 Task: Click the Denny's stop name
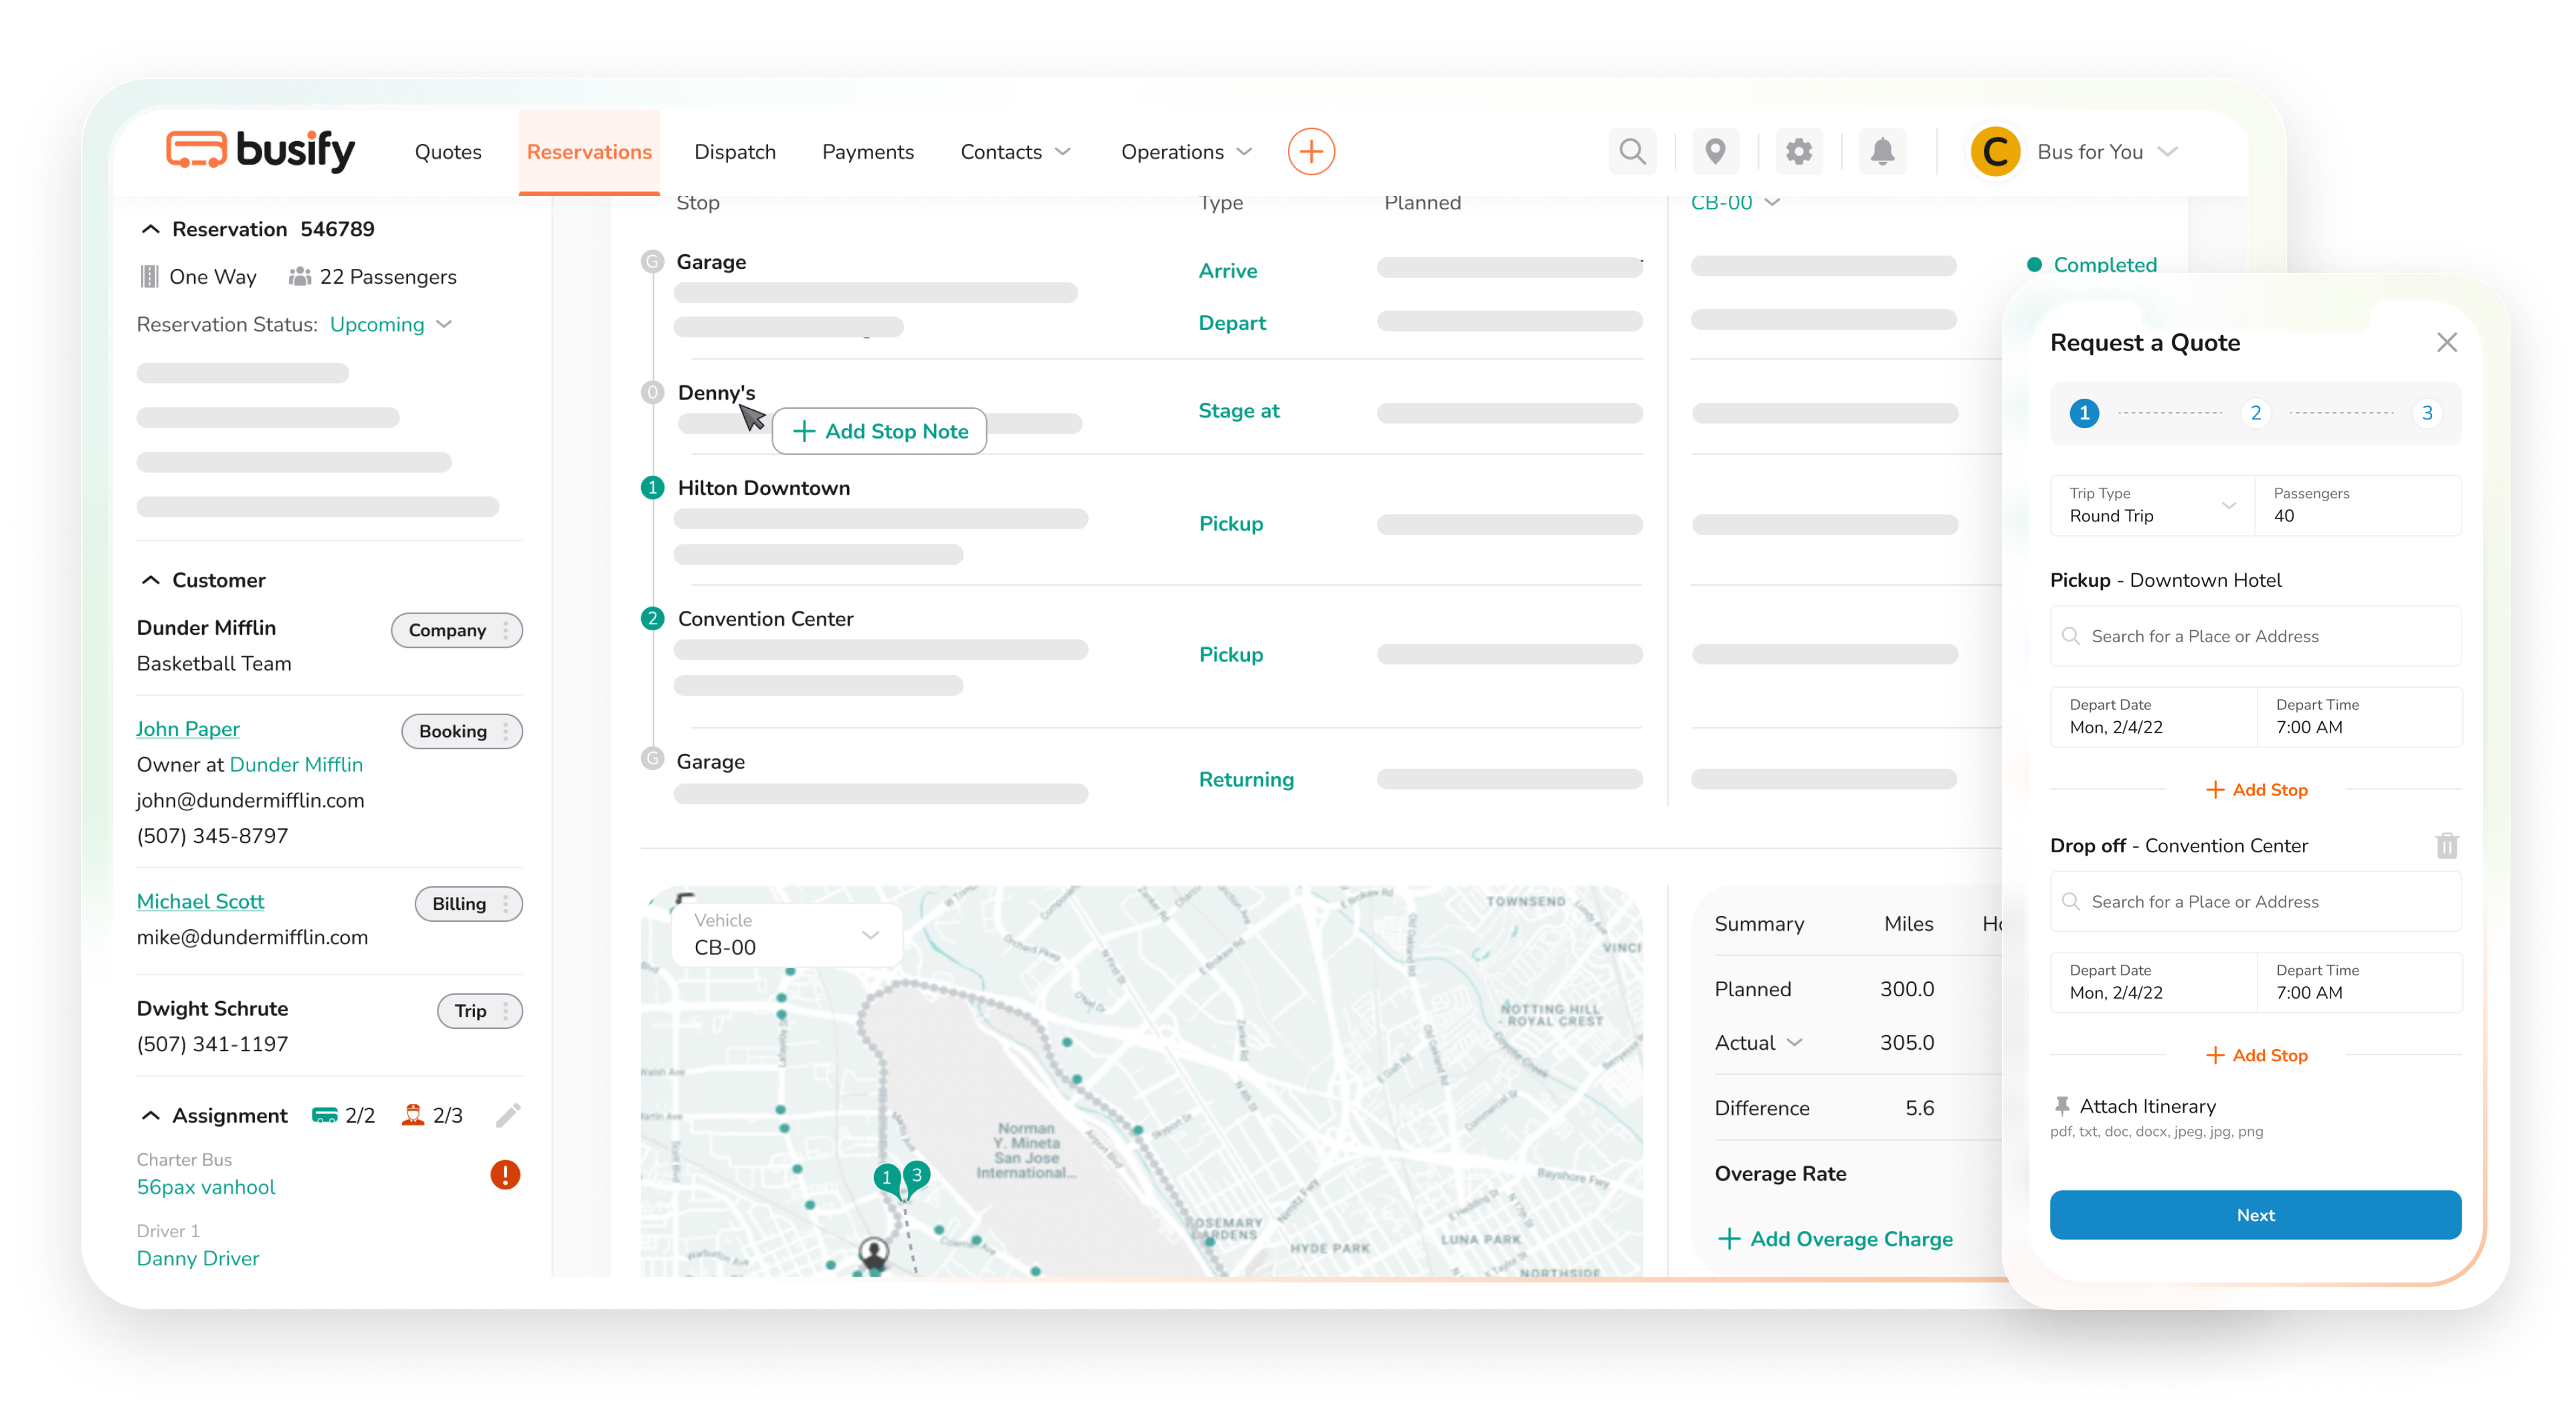coord(716,392)
